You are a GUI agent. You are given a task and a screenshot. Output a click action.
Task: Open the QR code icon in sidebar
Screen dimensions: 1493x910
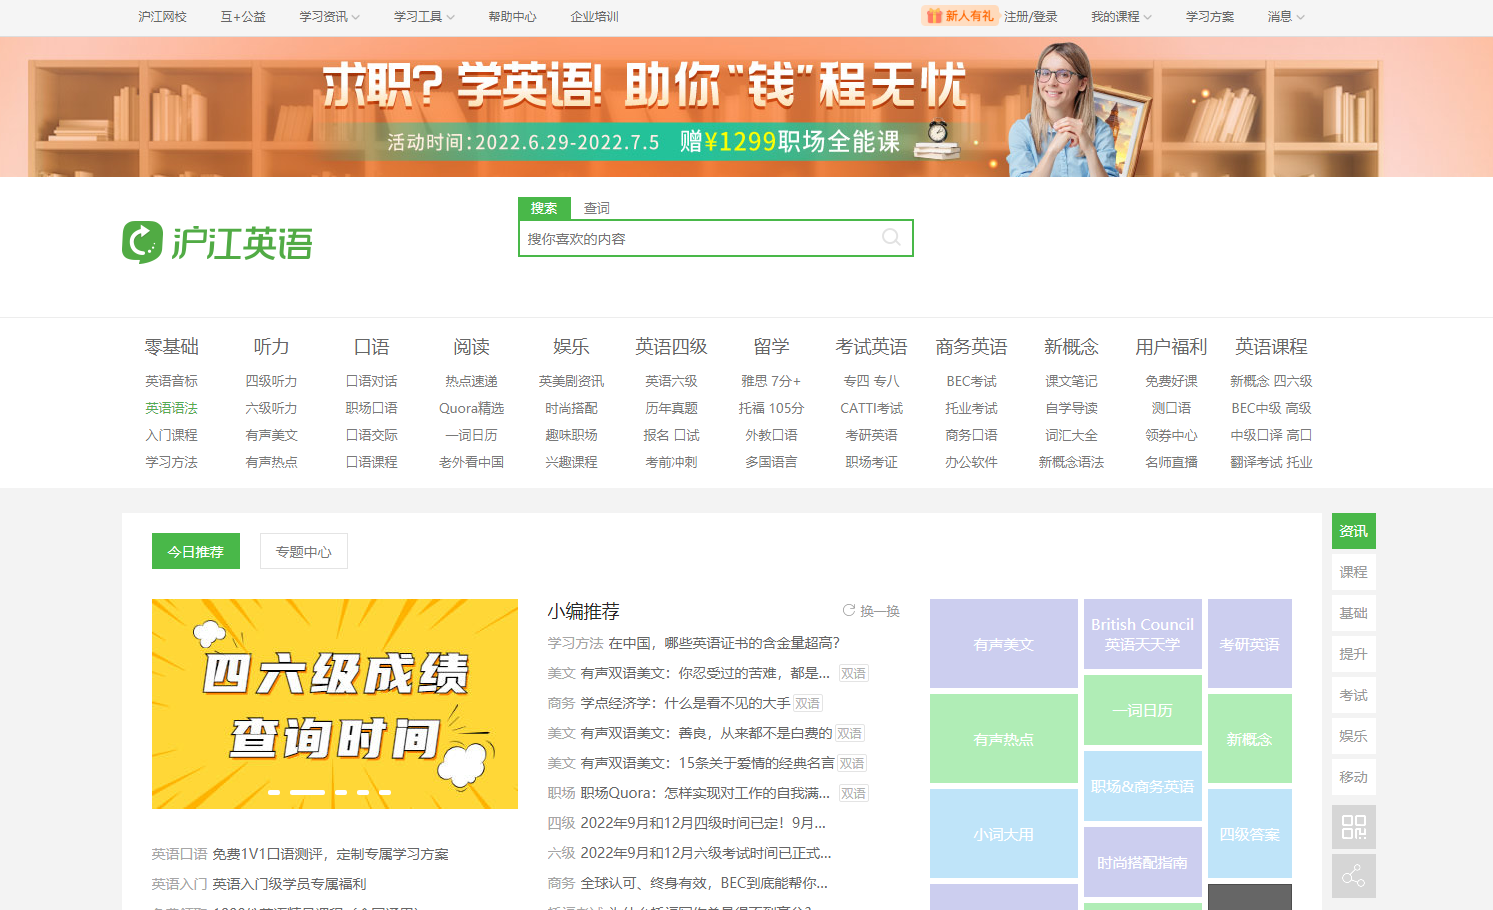tap(1353, 827)
